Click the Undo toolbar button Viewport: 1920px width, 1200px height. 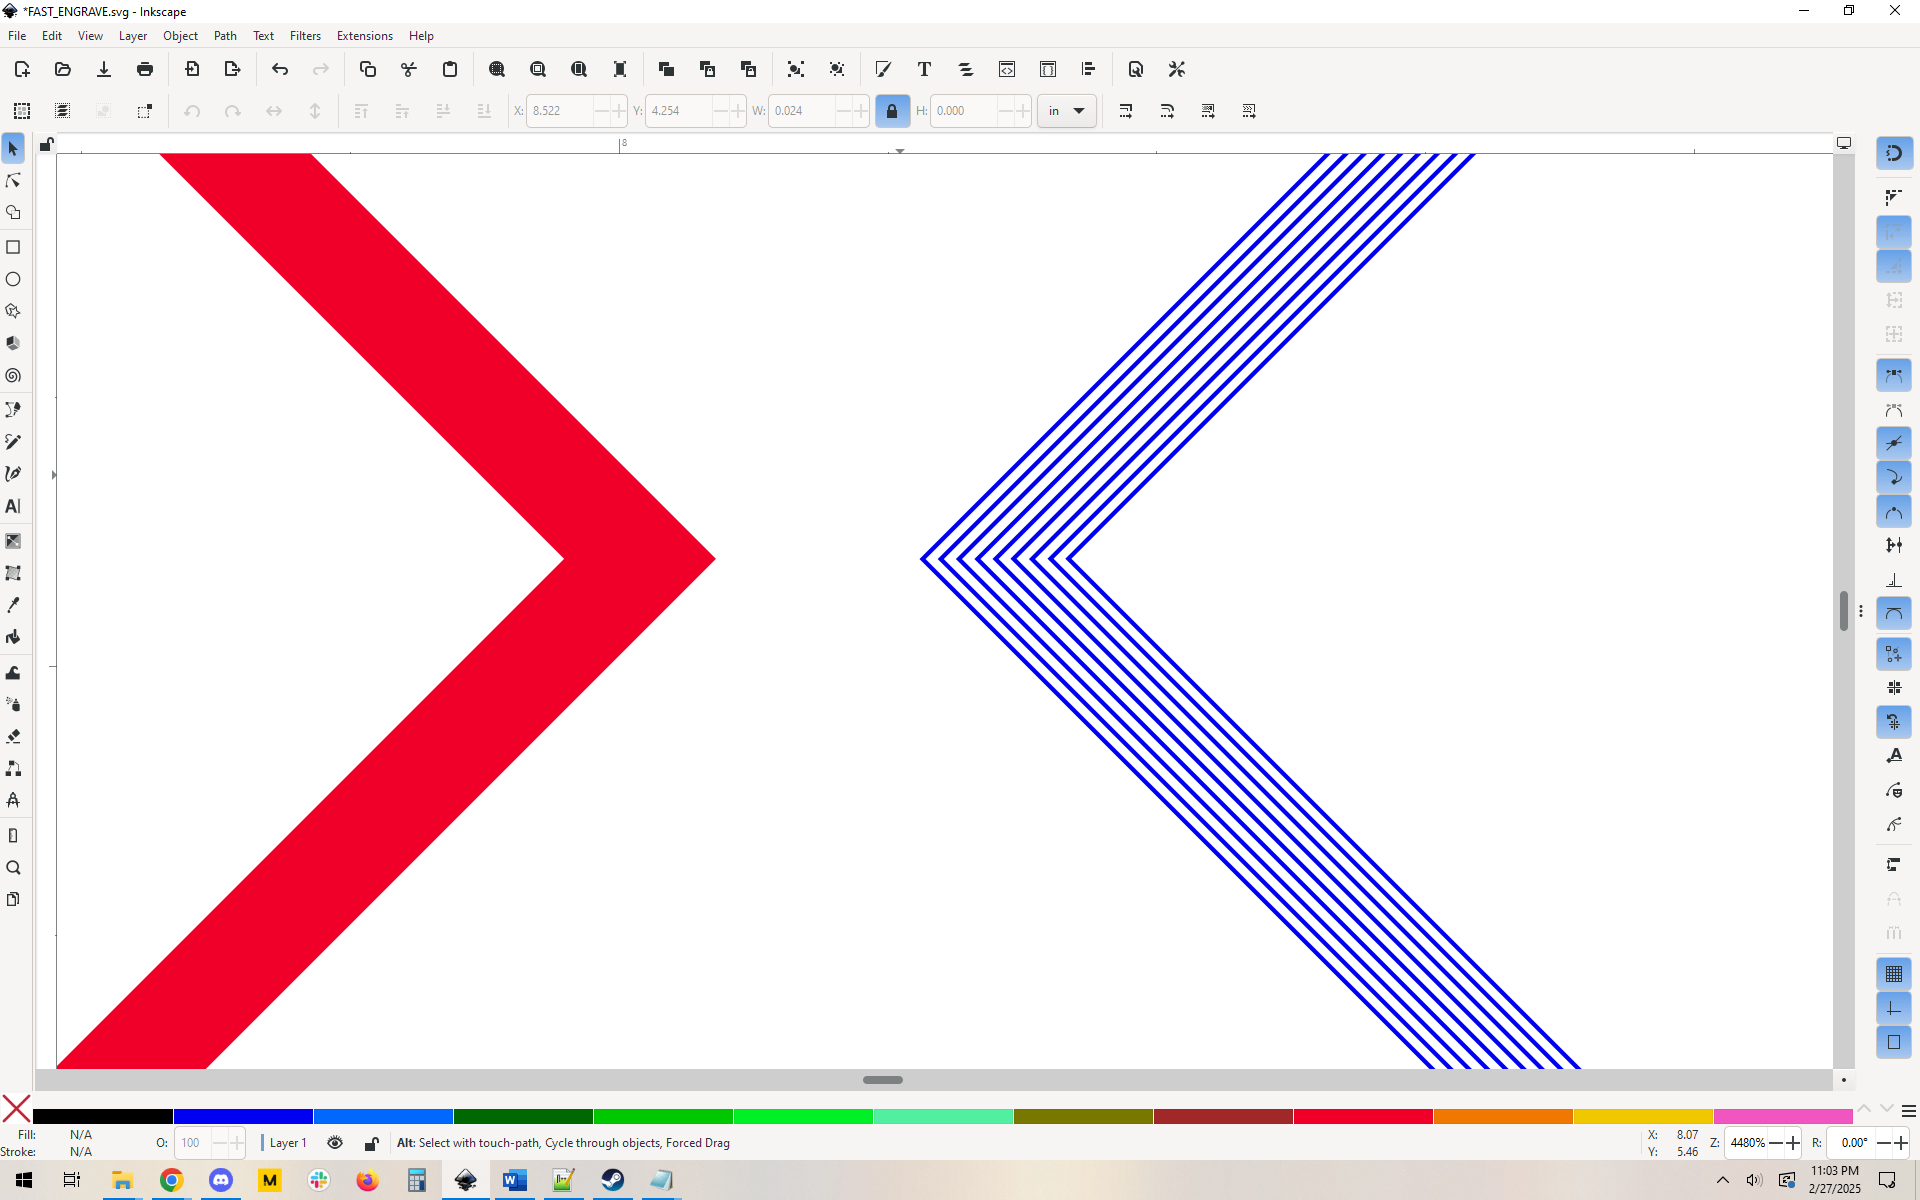280,69
